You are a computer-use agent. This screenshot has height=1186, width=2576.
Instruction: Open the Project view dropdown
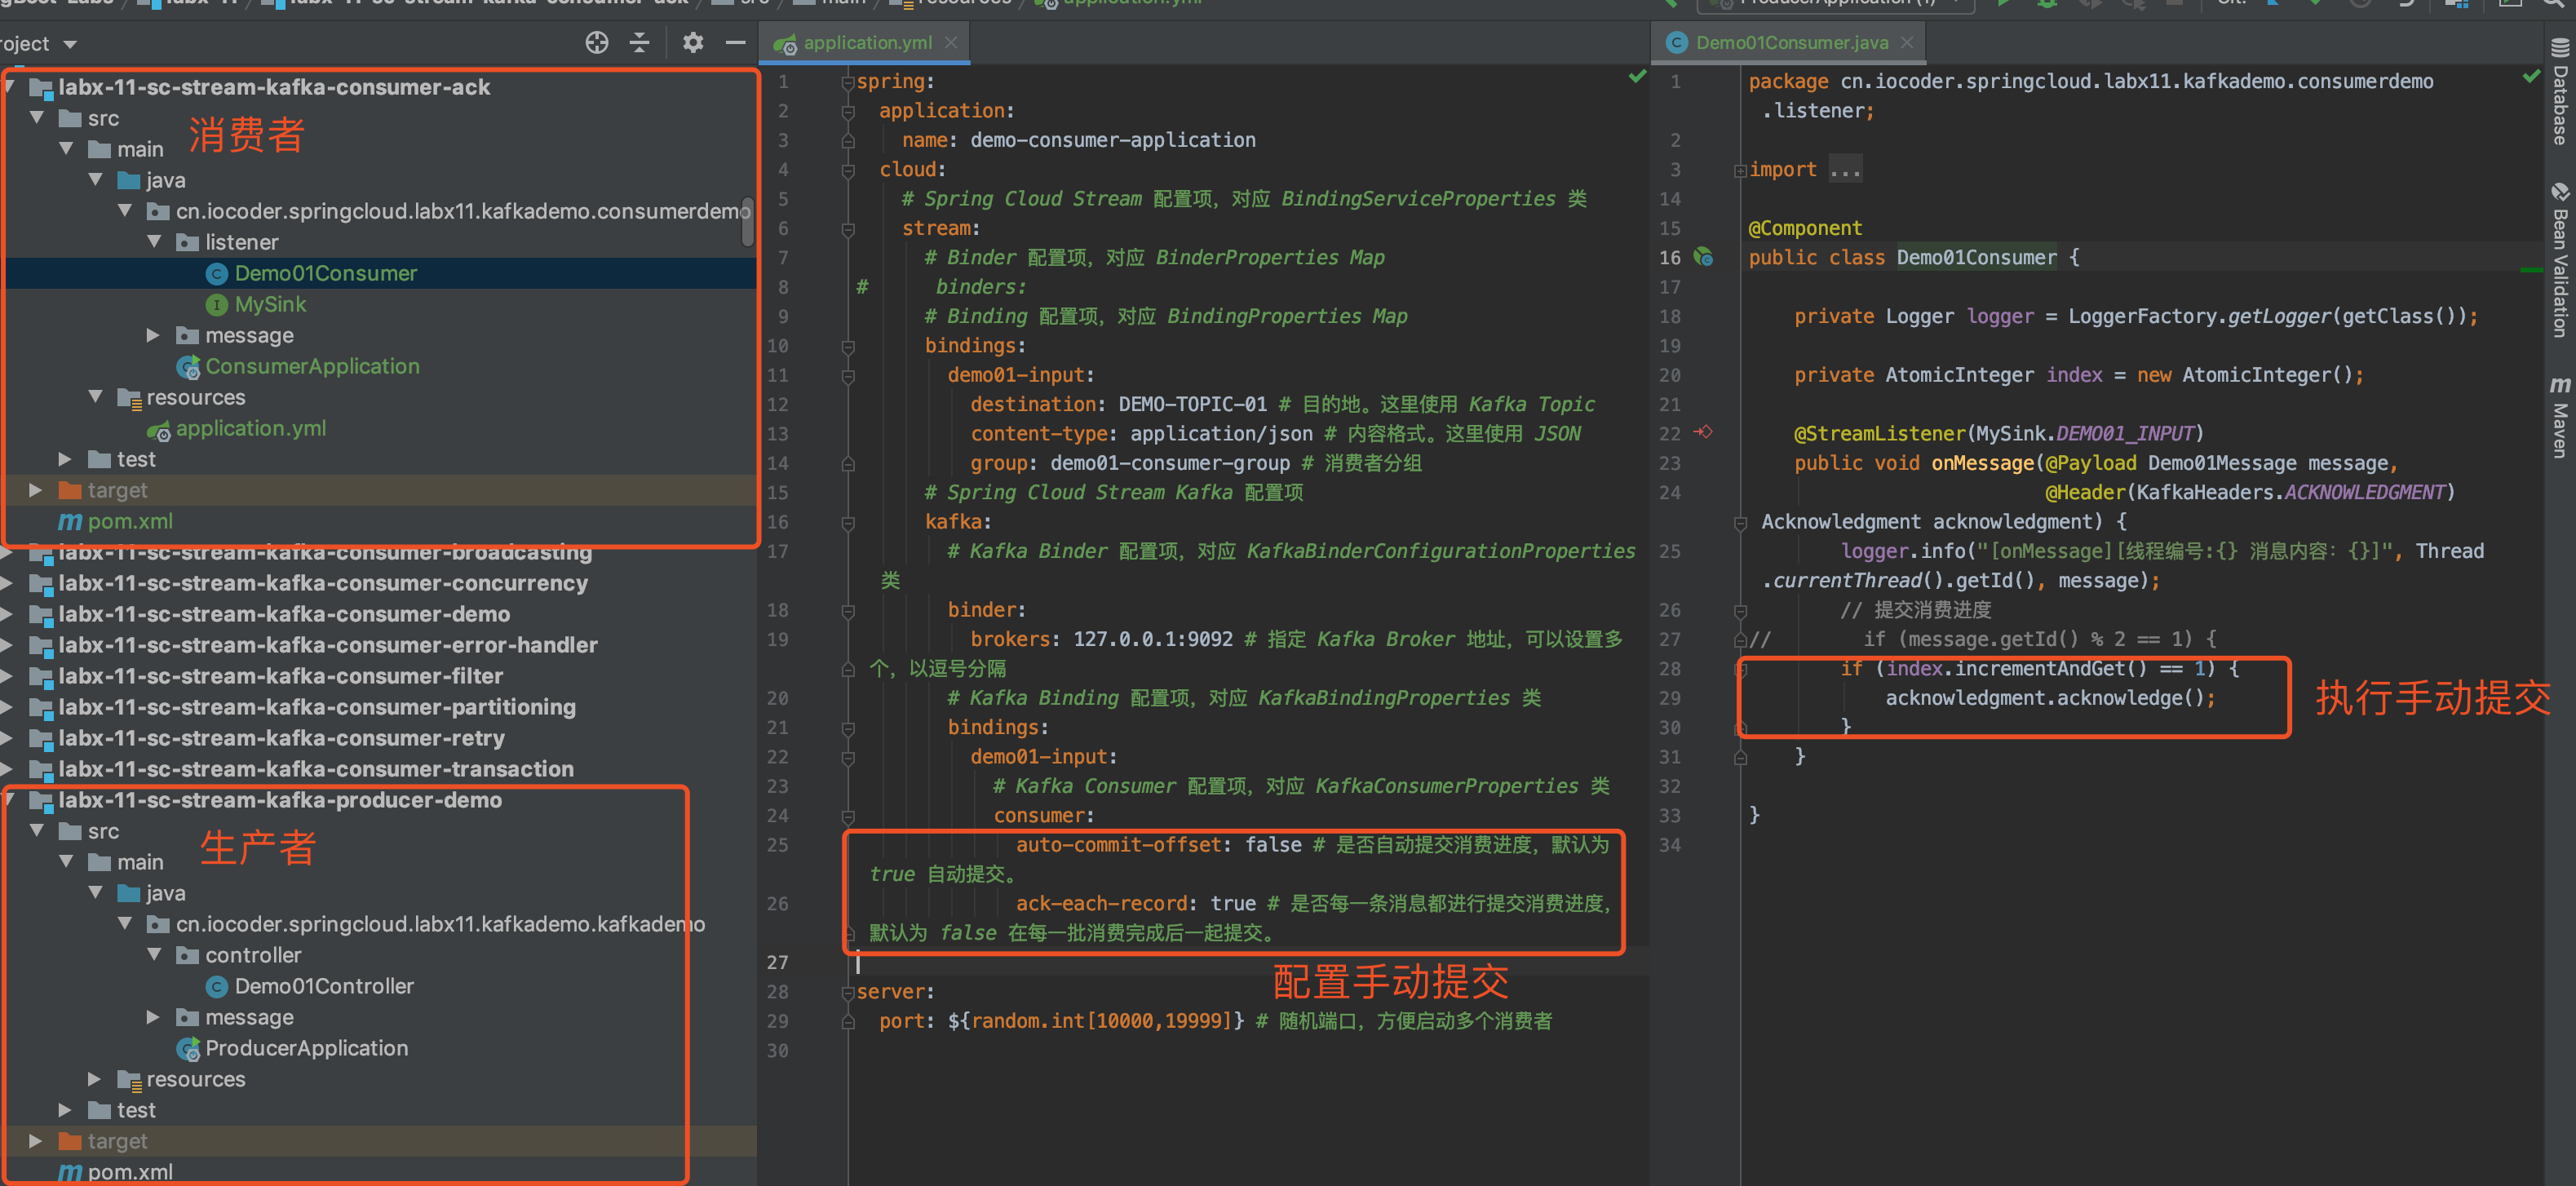click(70, 44)
